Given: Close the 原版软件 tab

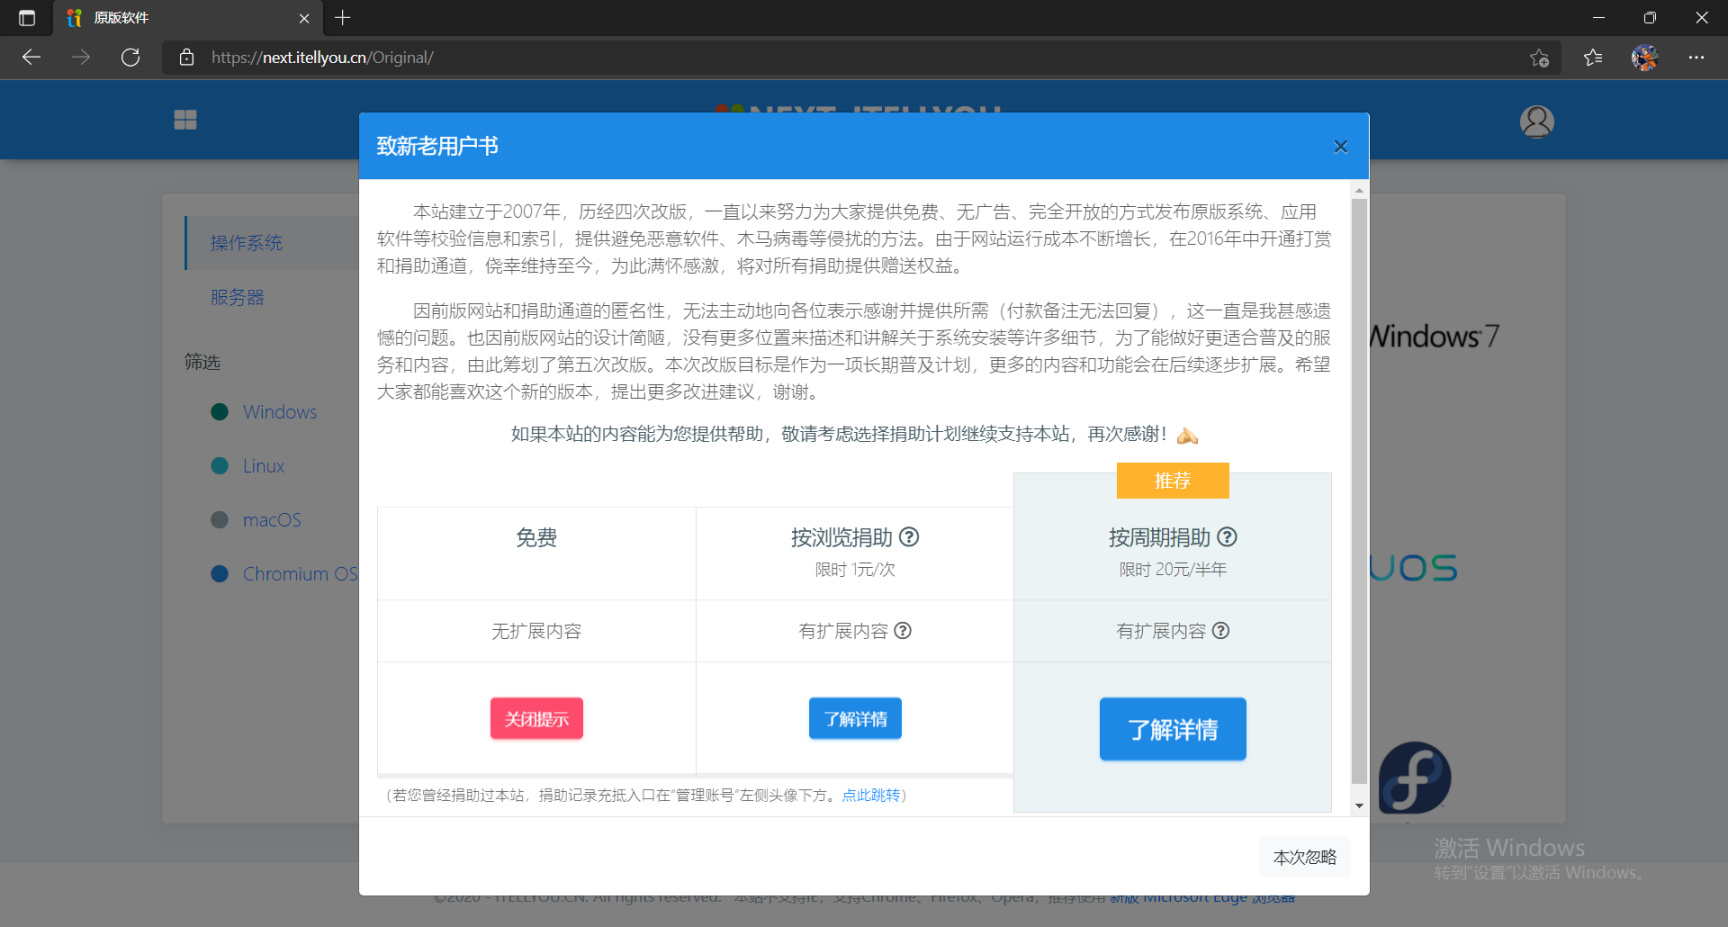Looking at the screenshot, I should click(304, 18).
